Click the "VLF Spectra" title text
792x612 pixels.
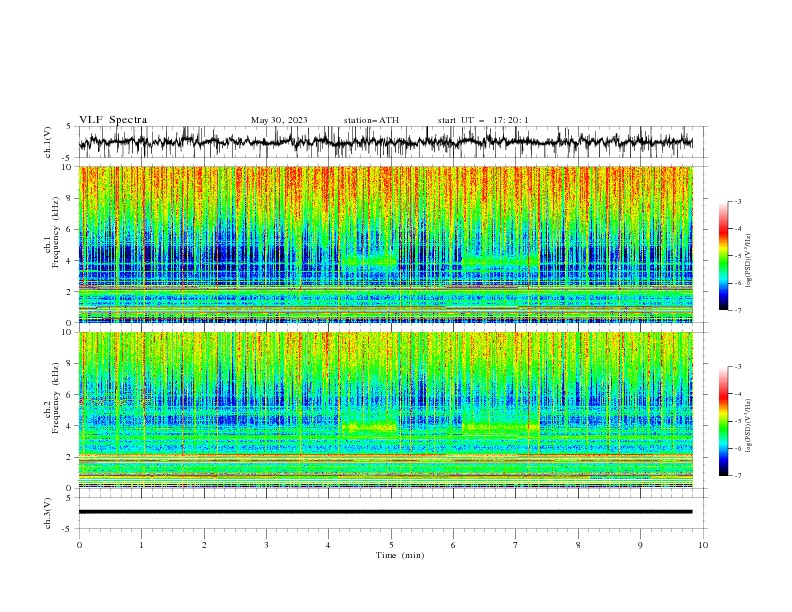tap(113, 120)
